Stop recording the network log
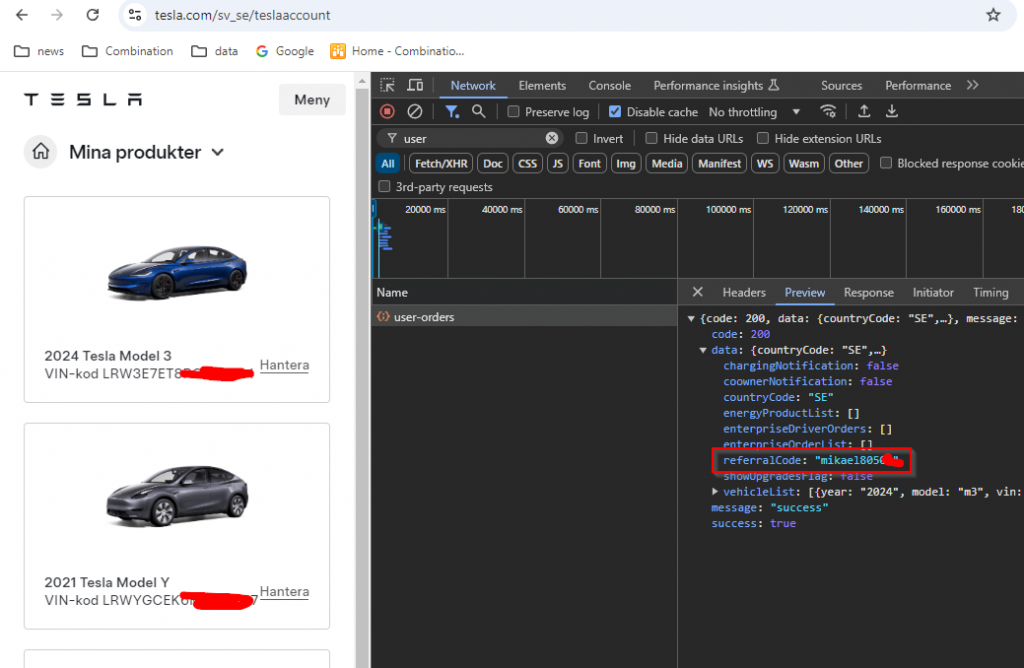The image size is (1024, 668). click(387, 112)
